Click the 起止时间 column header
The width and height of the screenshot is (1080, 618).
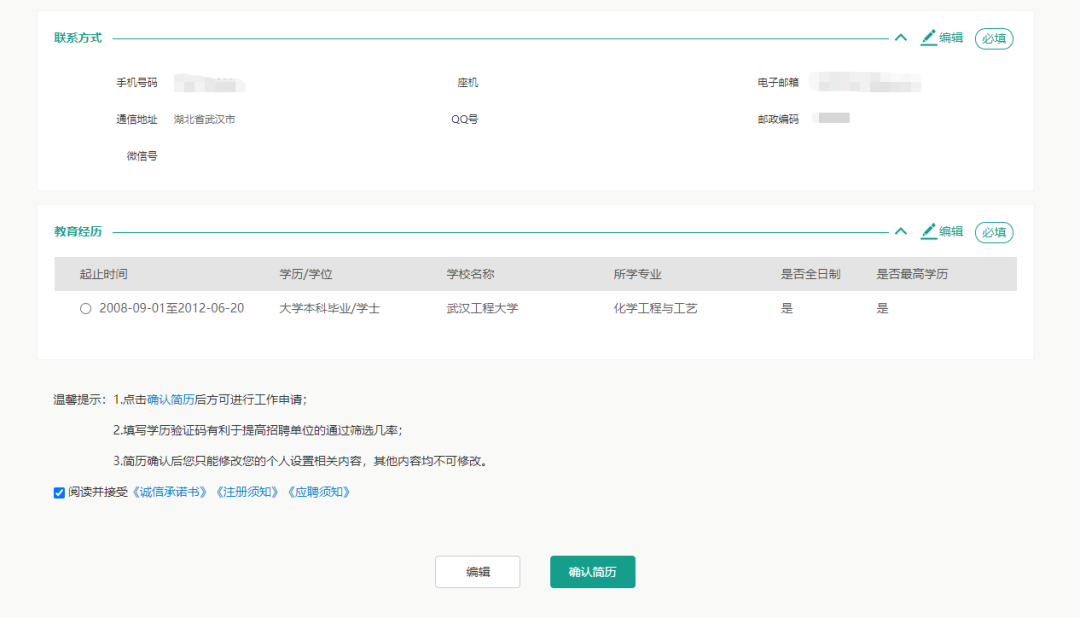tap(103, 274)
